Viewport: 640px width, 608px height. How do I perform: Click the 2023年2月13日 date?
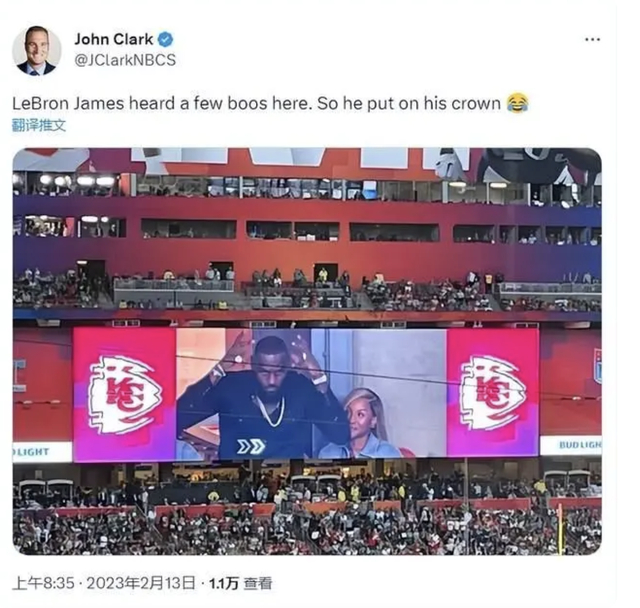pyautogui.click(x=141, y=583)
